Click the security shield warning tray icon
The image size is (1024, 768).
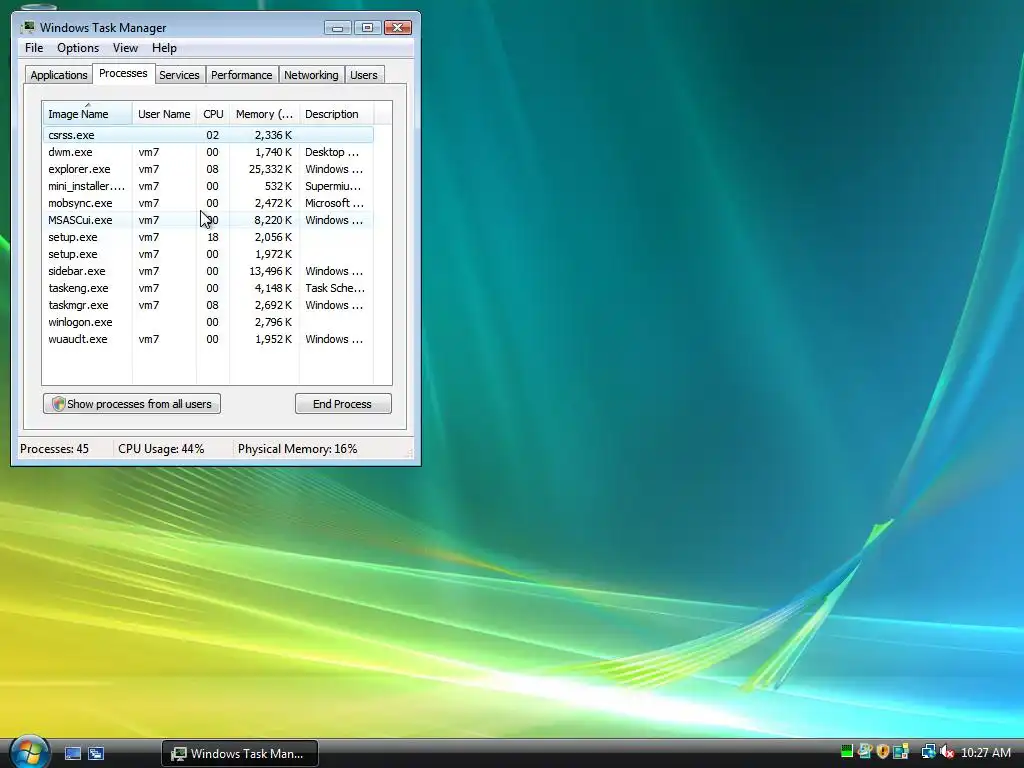pos(883,752)
